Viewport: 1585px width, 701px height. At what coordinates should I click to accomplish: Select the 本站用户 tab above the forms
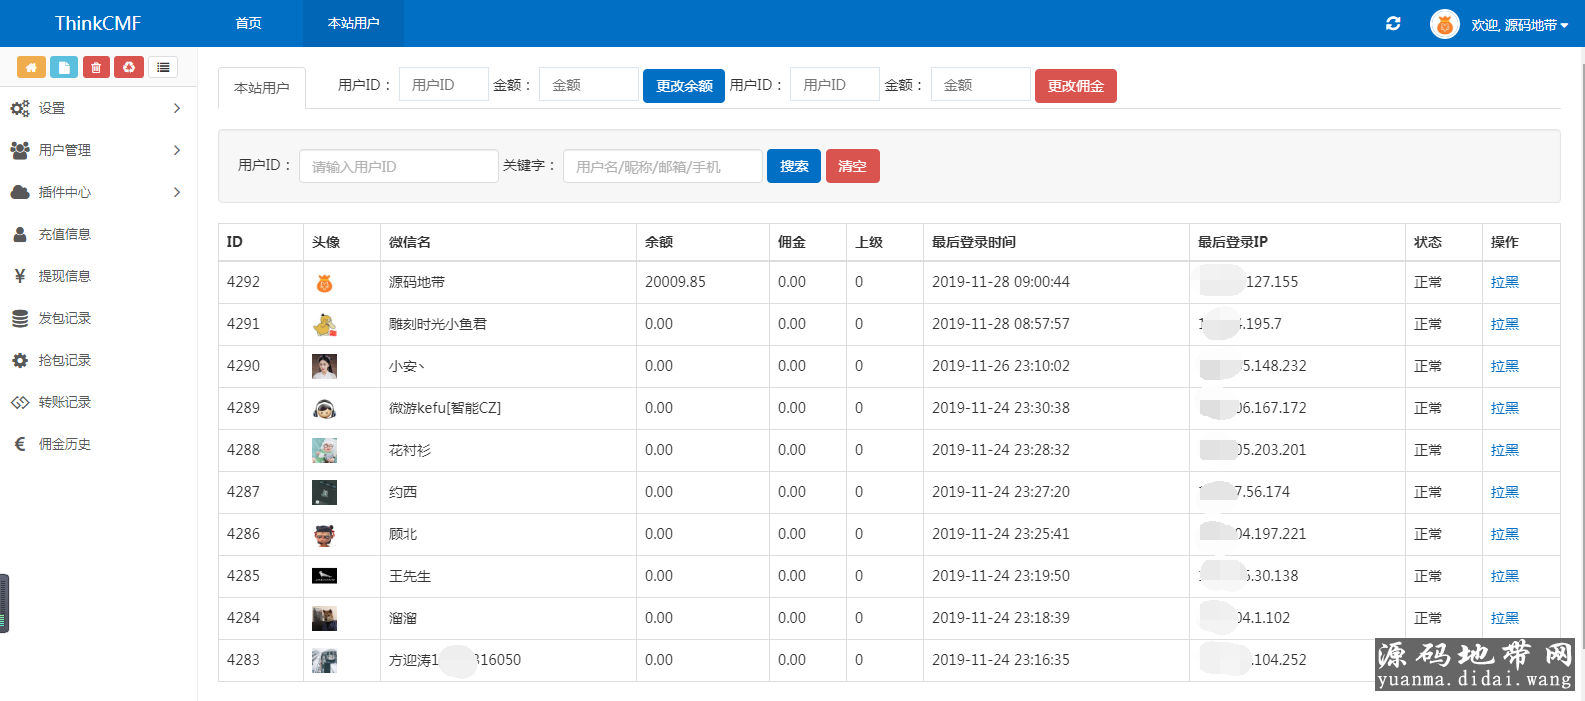coord(262,88)
